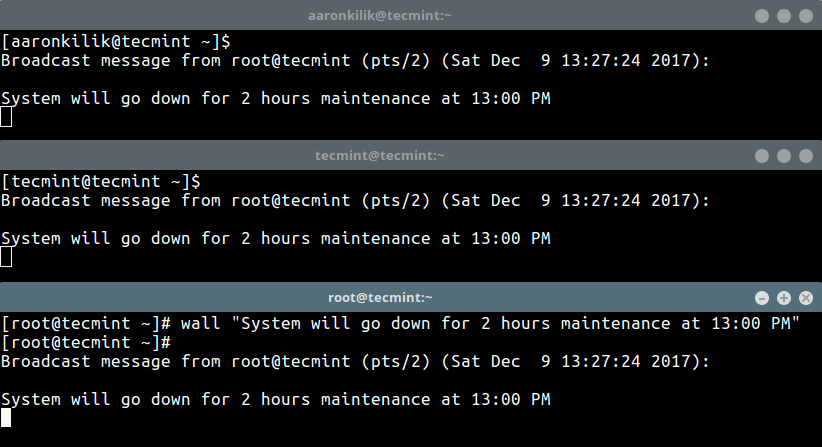Click the hollow cursor in aaronkilik's terminal
This screenshot has width=822, height=447.
[7, 117]
